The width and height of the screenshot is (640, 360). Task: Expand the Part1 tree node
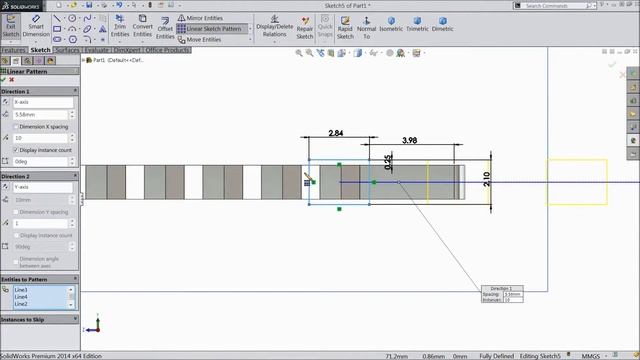84,60
